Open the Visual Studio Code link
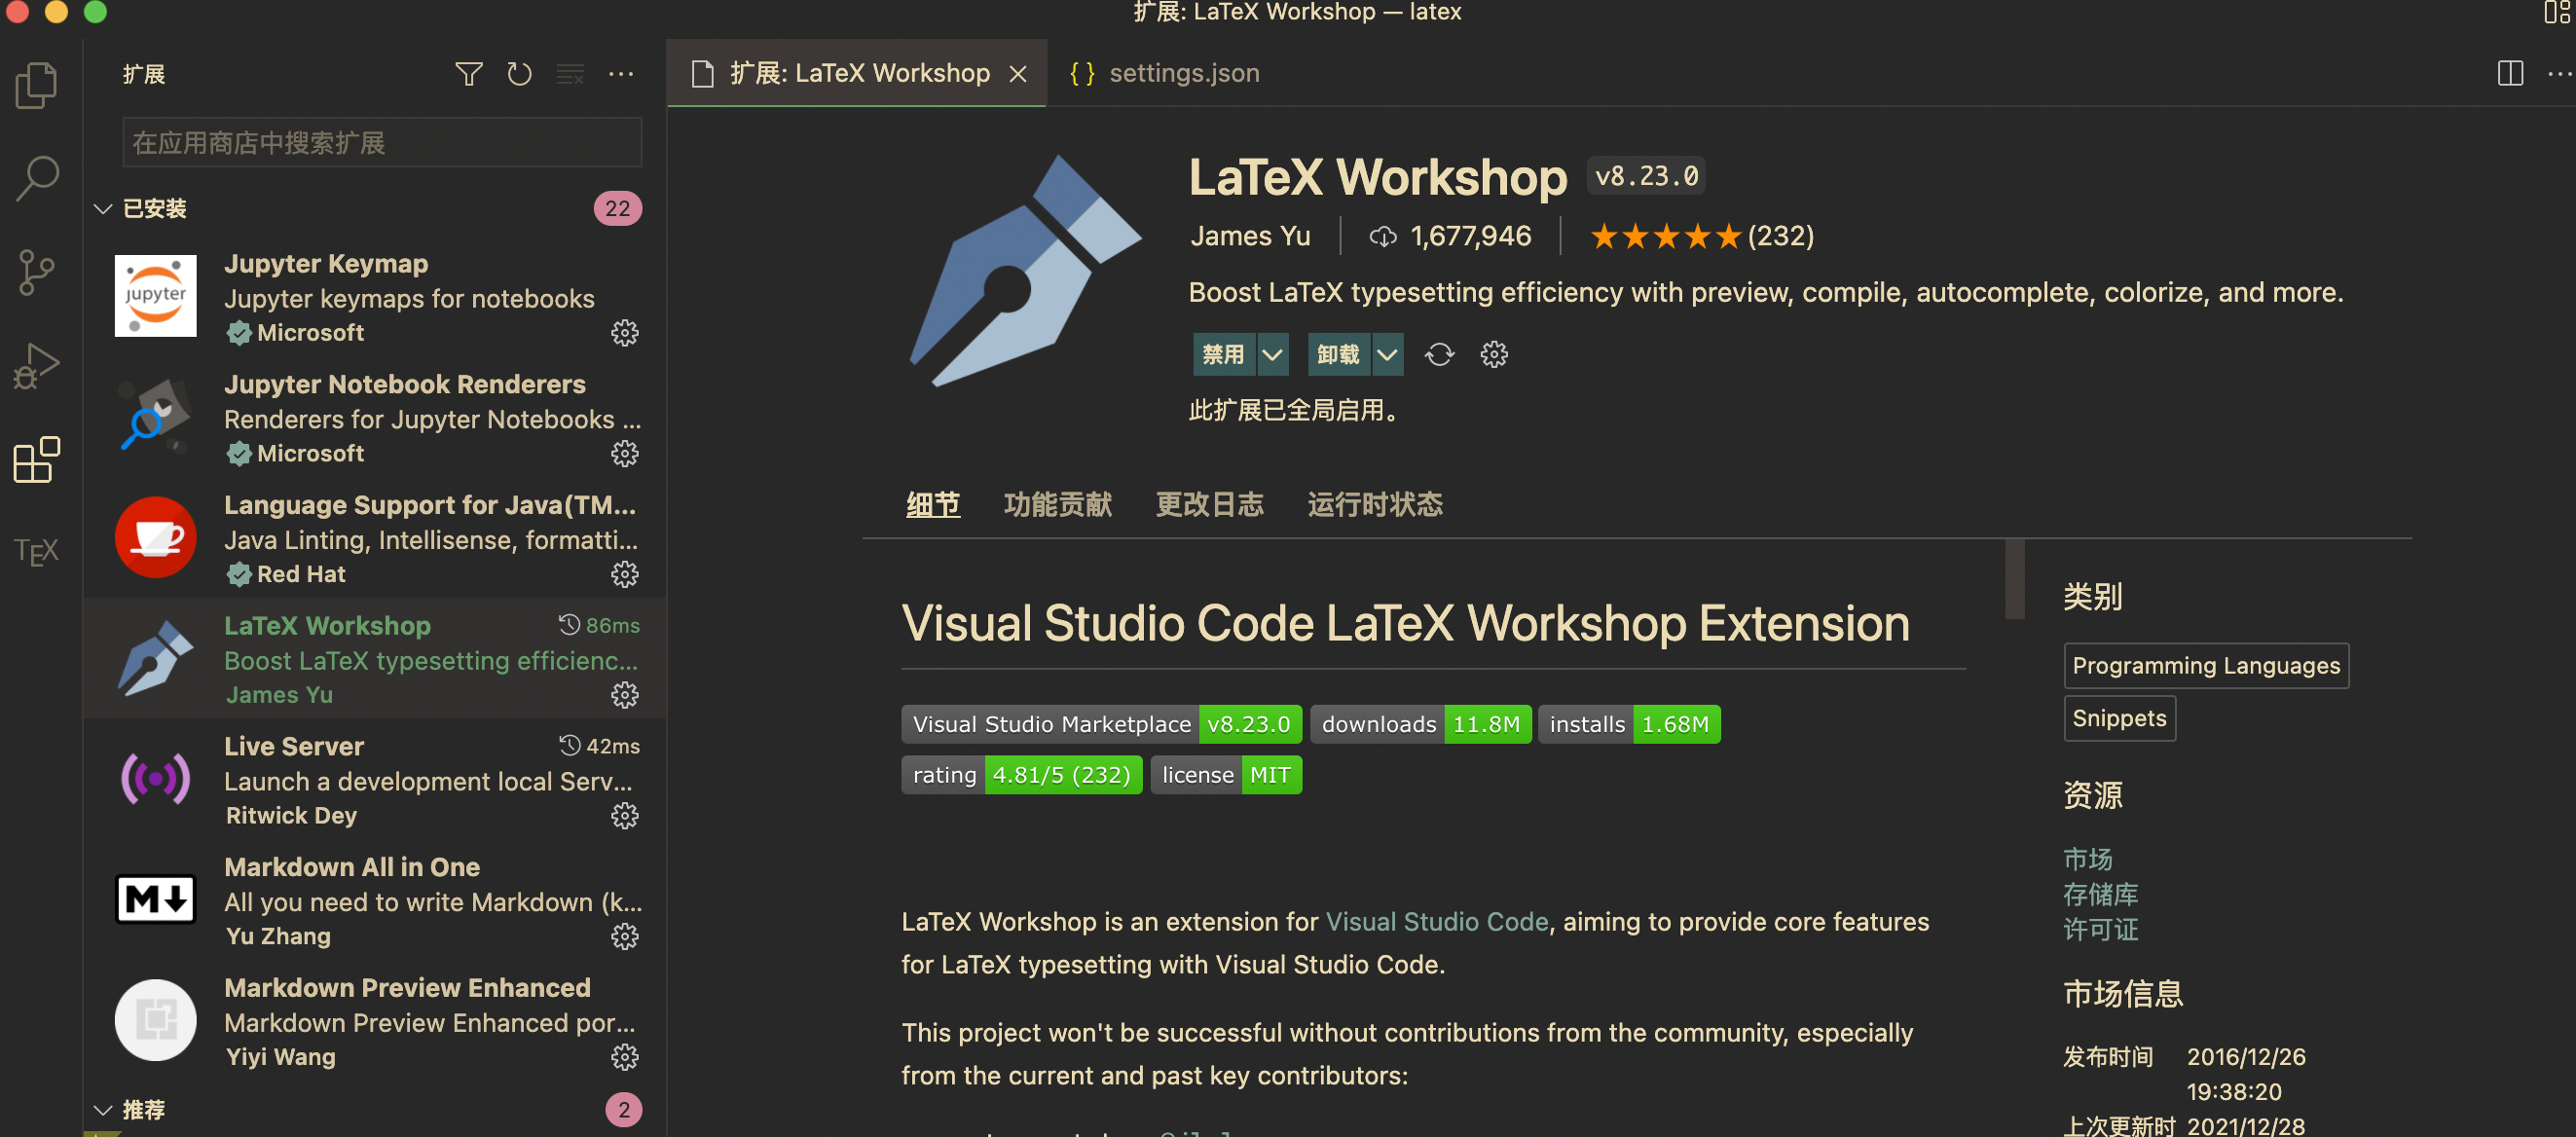 click(x=1436, y=921)
